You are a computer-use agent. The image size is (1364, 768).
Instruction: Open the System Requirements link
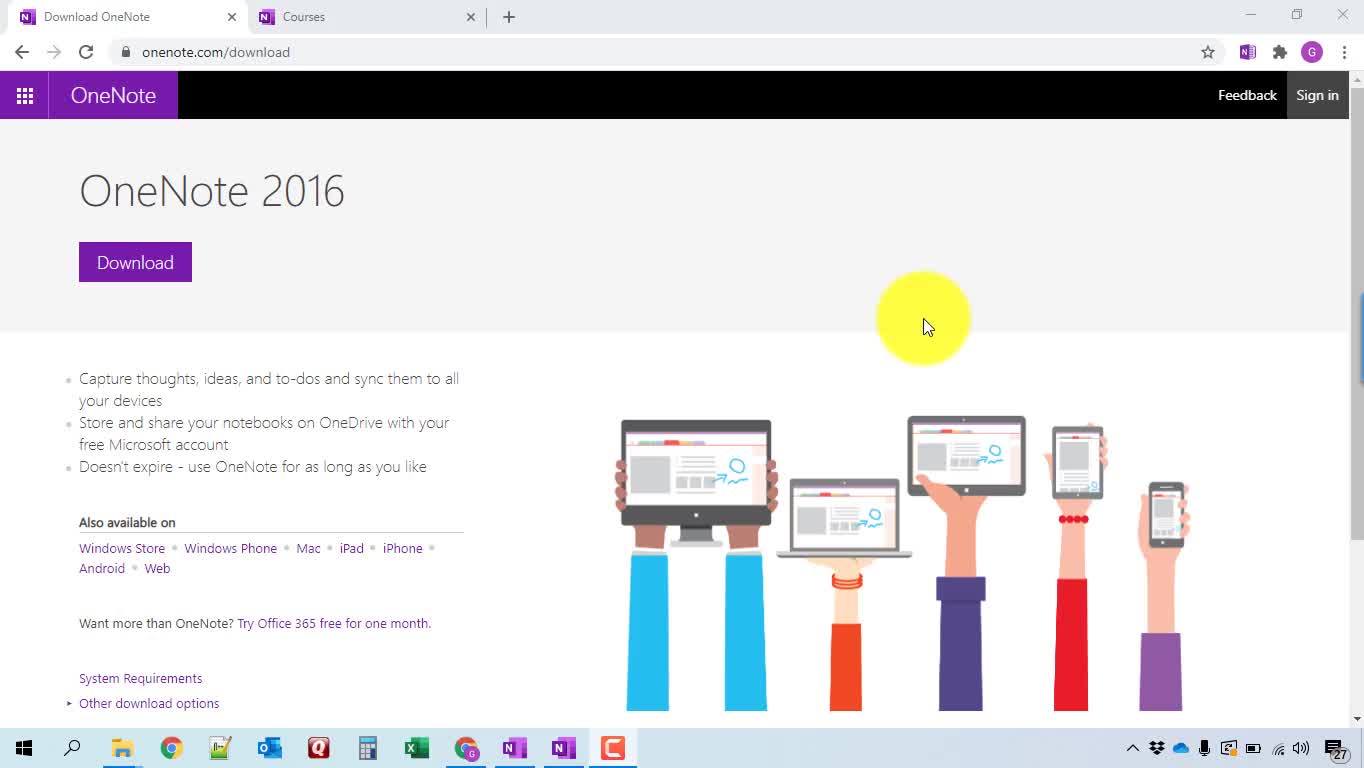click(x=140, y=678)
